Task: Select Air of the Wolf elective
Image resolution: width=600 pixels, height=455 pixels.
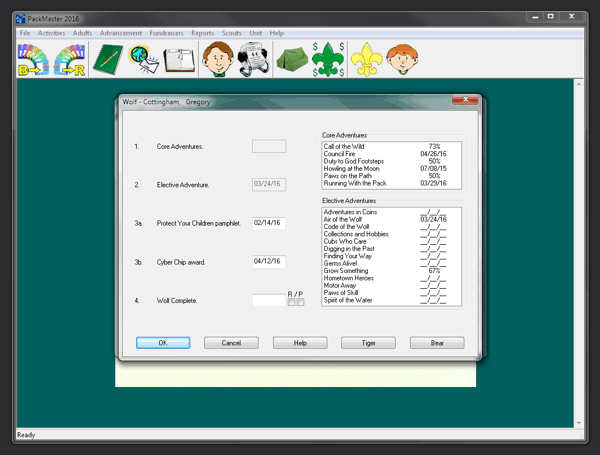Action: (x=391, y=219)
